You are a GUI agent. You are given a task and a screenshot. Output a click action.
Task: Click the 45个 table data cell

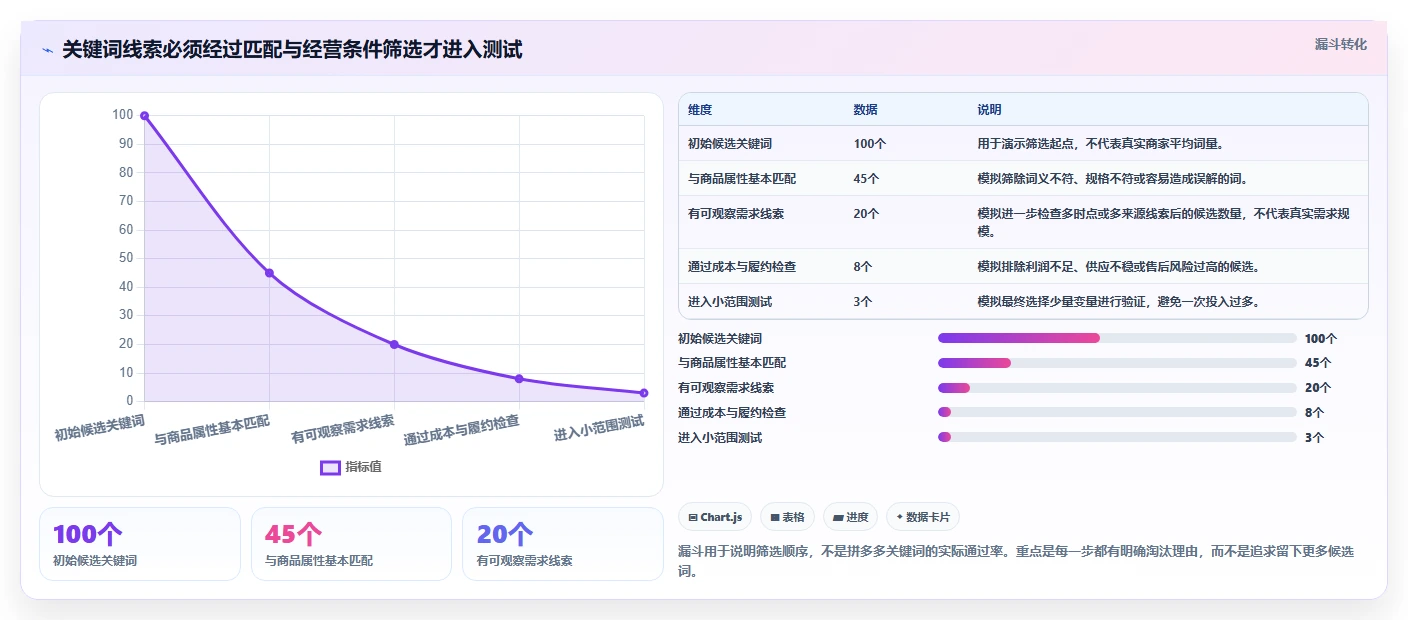(x=866, y=178)
